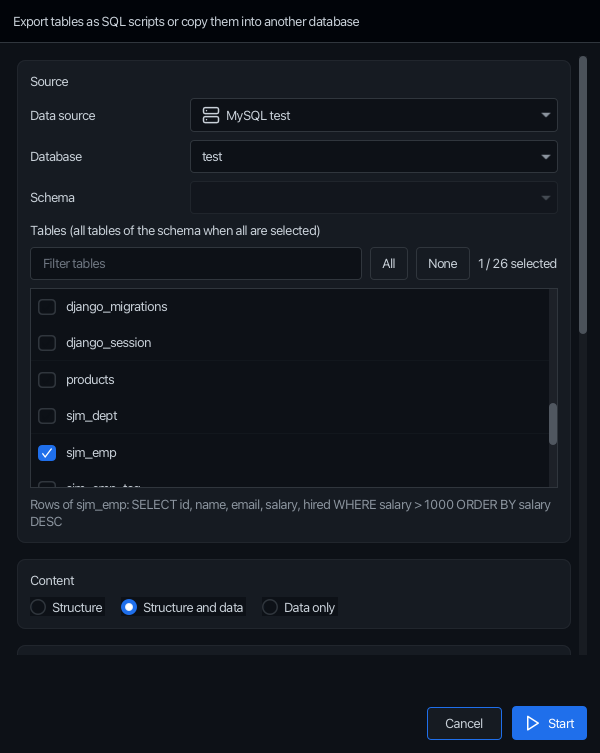Screen dimensions: 600x753
Task: Cancel the export dialog
Action: (x=464, y=723)
